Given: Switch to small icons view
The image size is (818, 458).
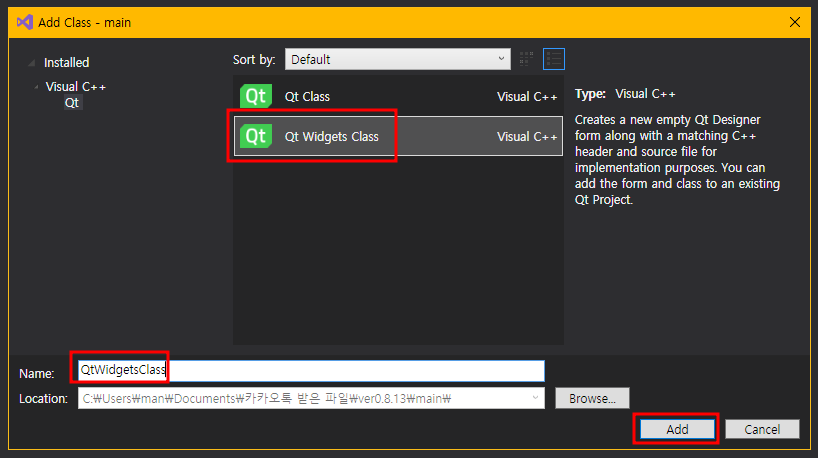Looking at the screenshot, I should point(526,59).
